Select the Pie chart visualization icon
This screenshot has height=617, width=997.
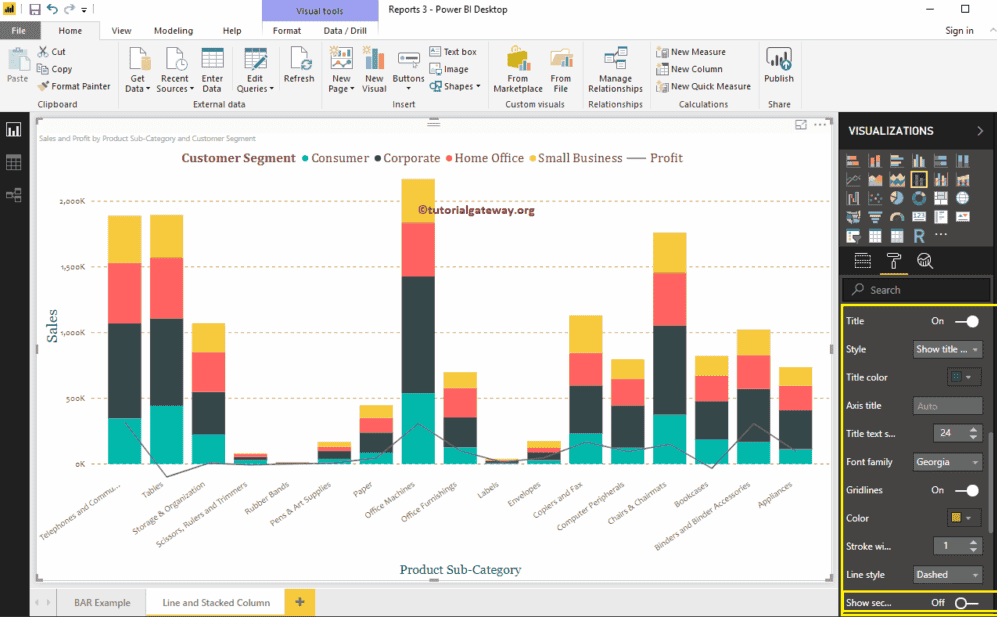pyautogui.click(x=897, y=197)
